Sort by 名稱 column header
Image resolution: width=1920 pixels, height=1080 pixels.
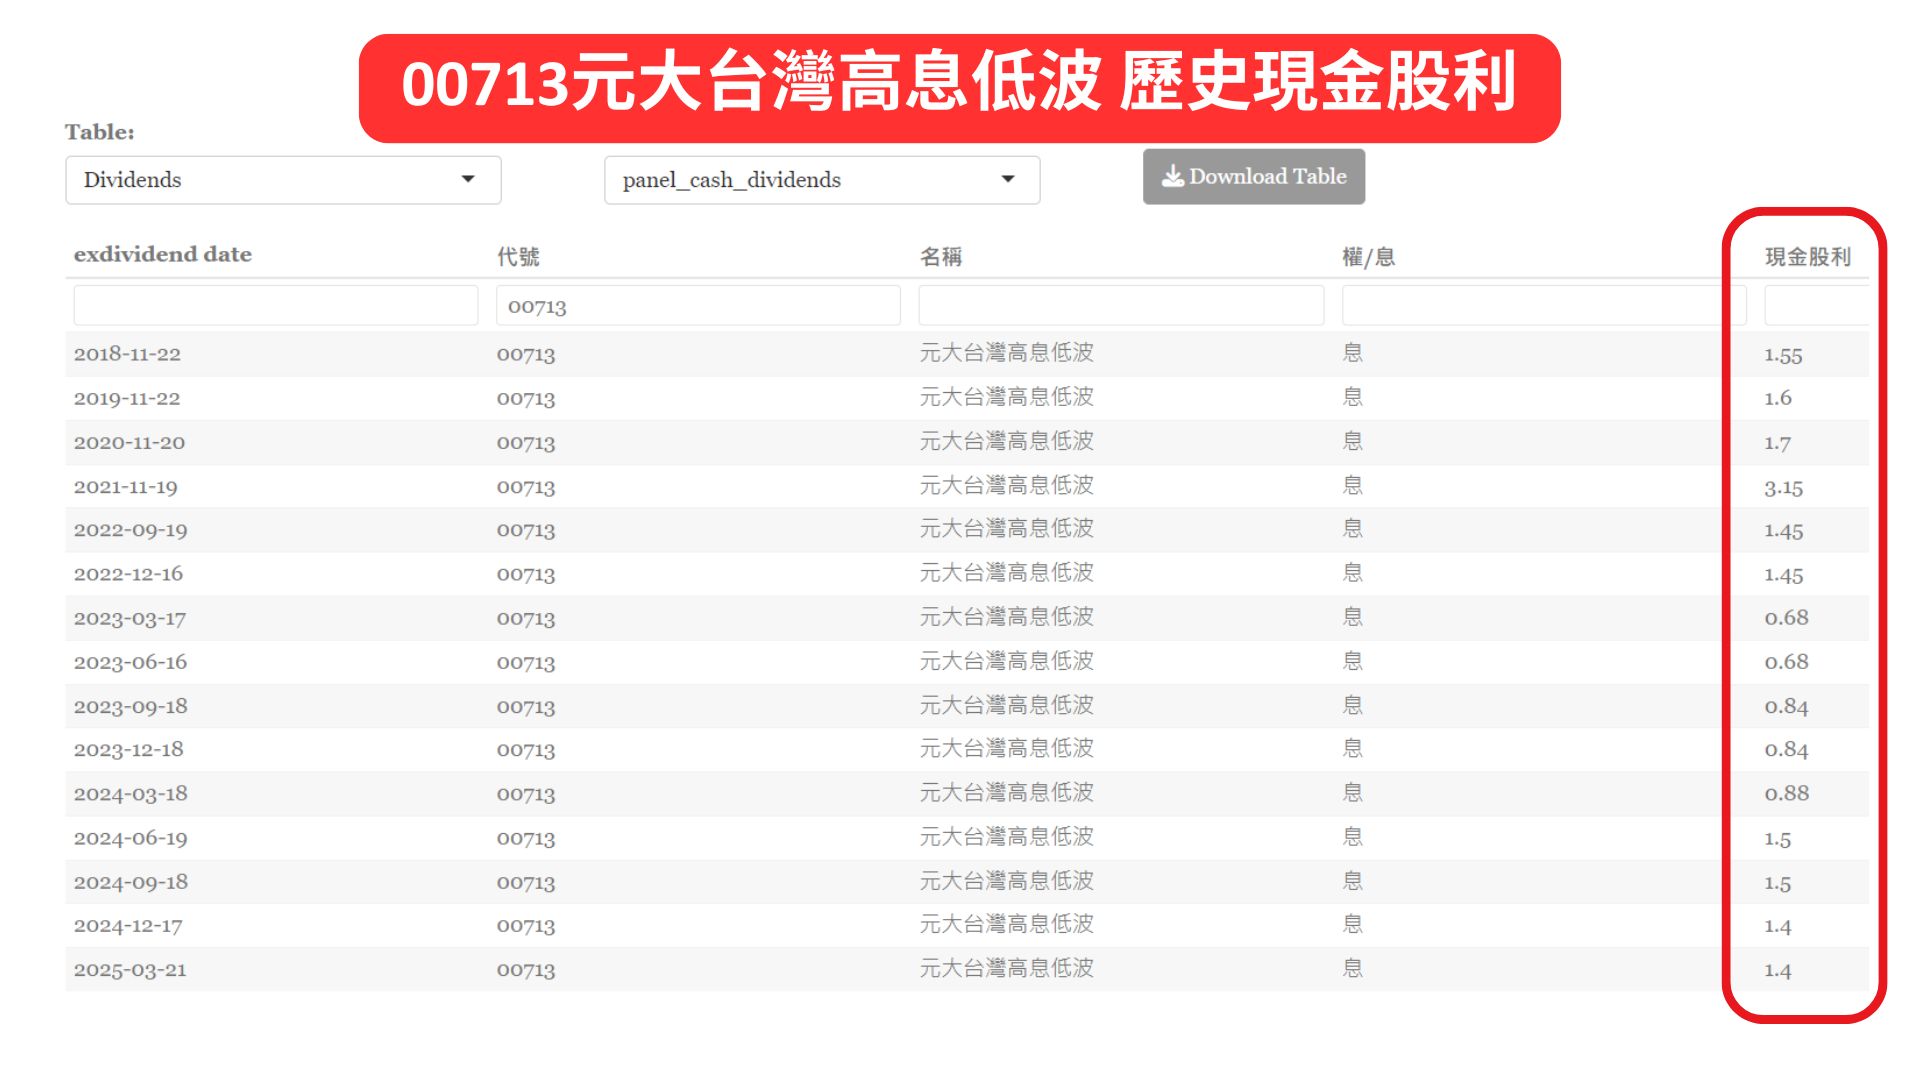[941, 257]
